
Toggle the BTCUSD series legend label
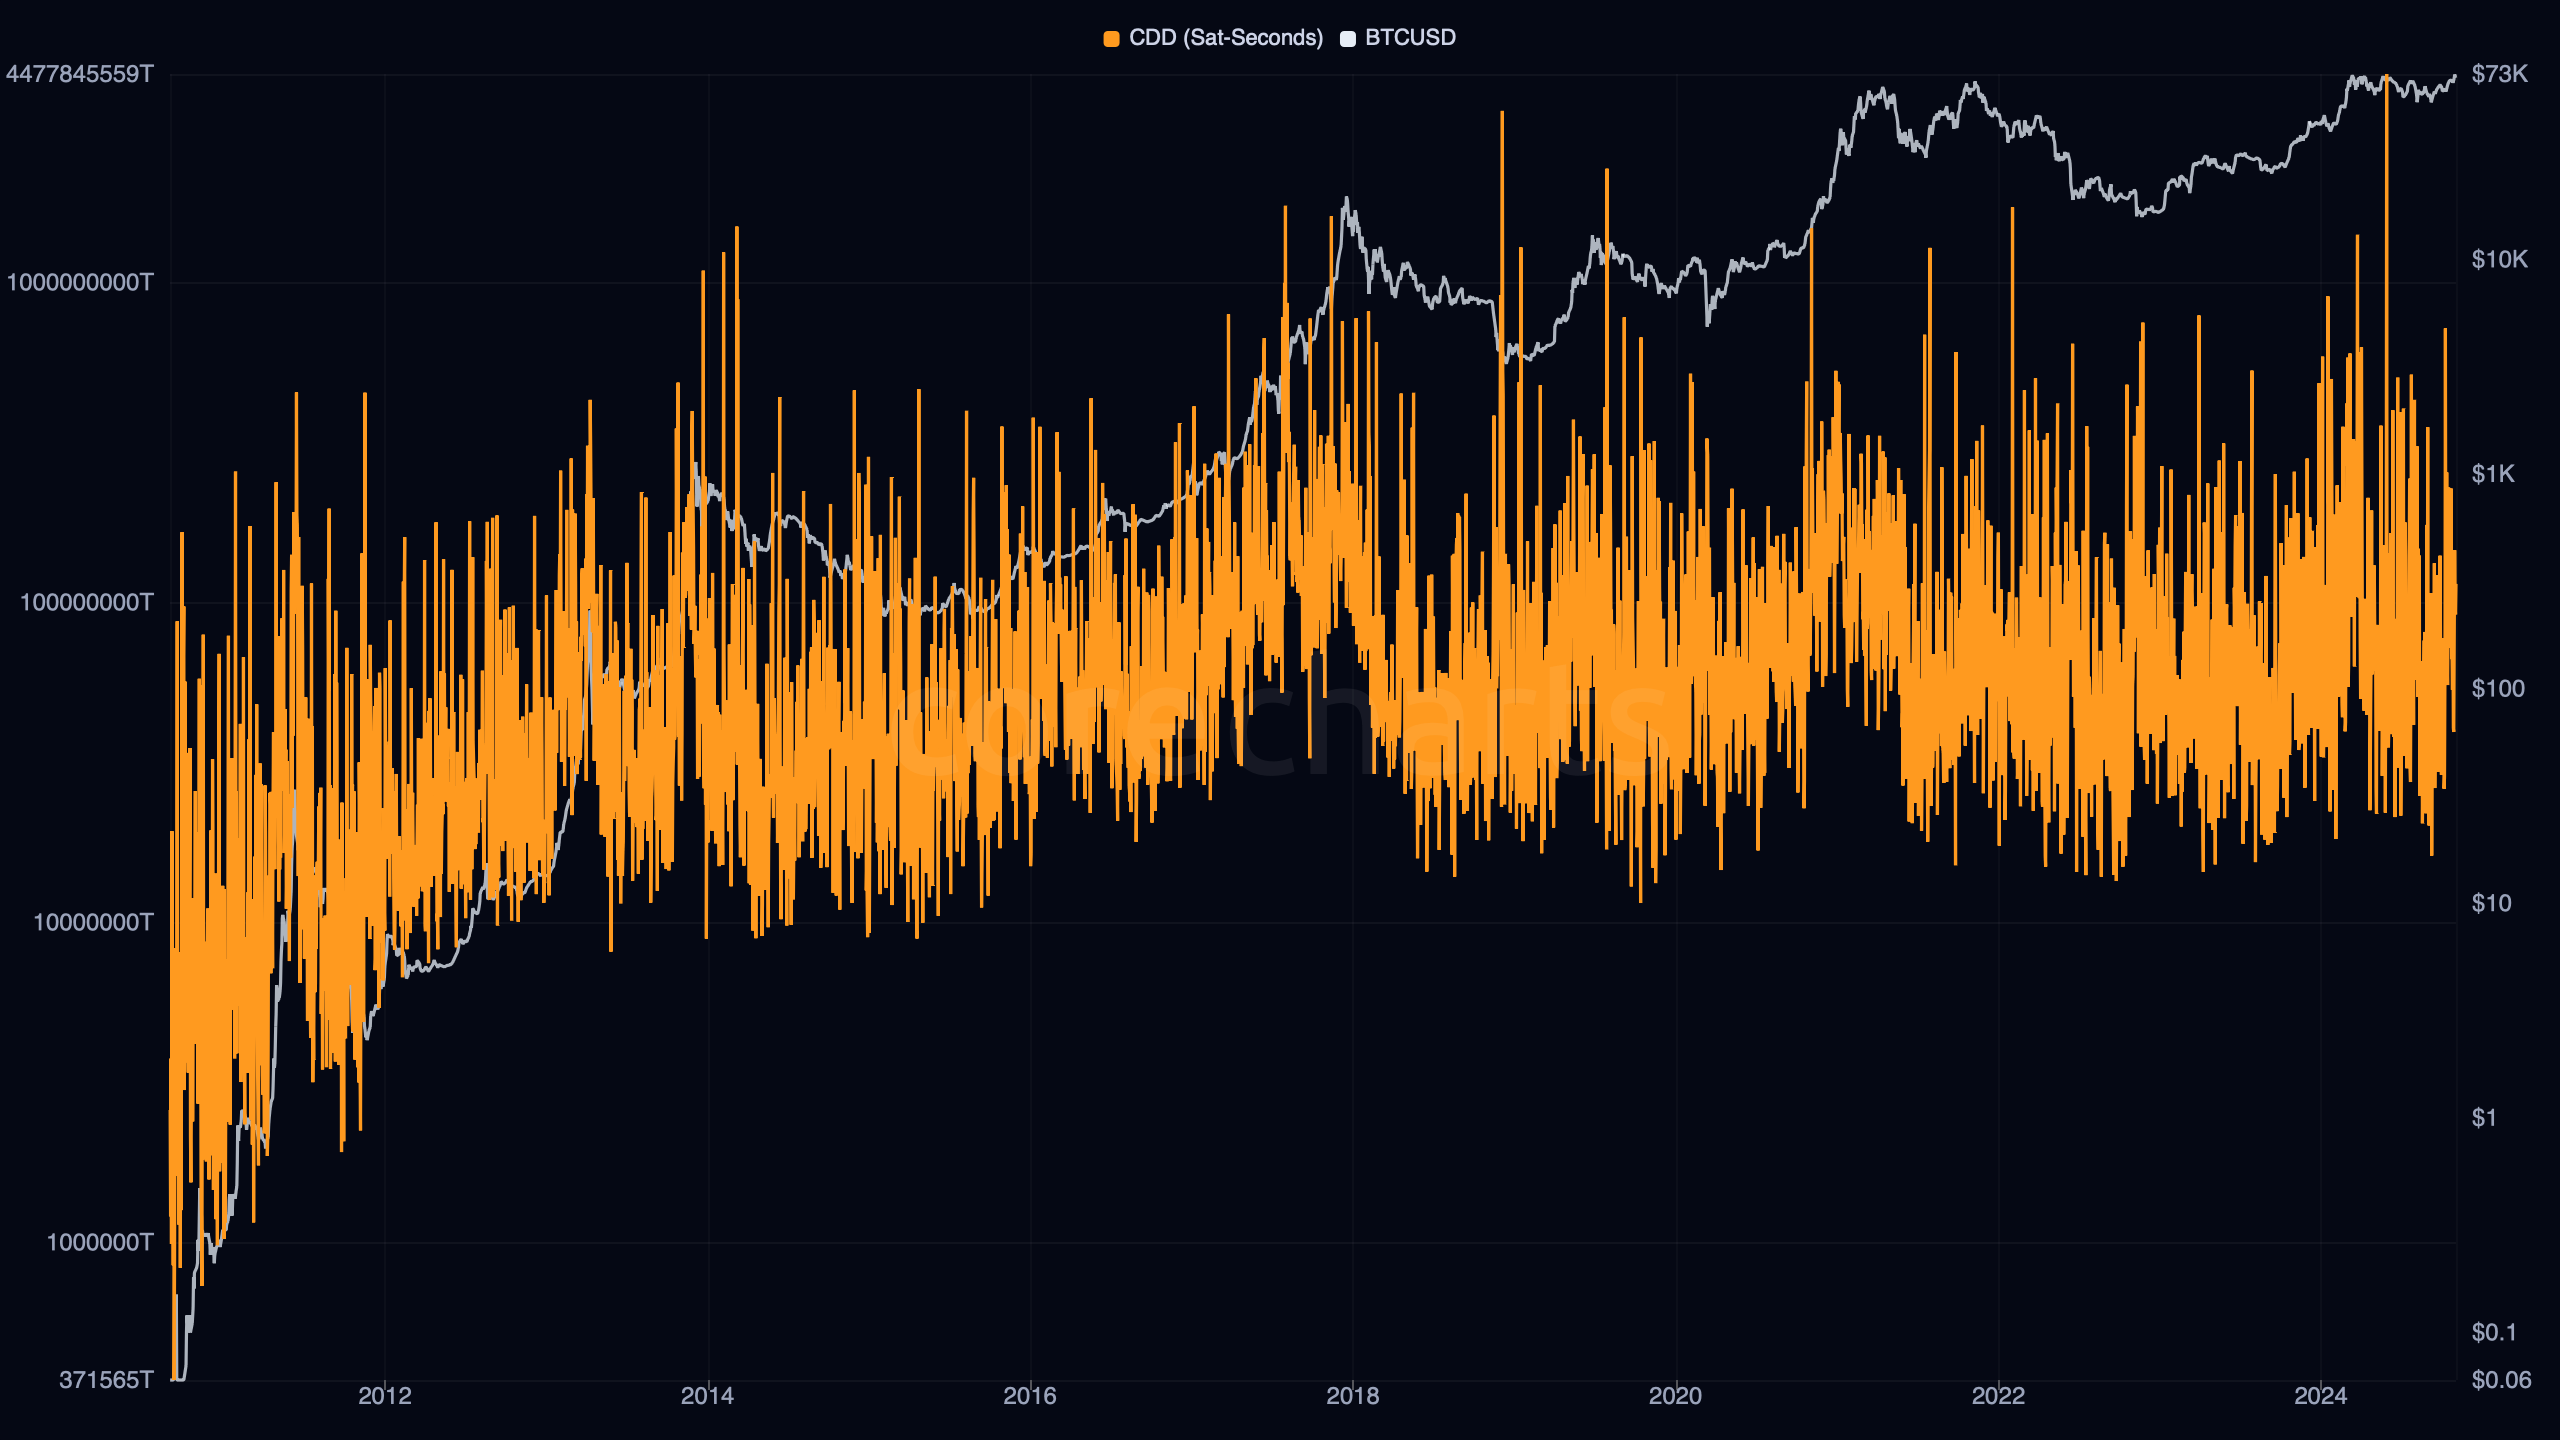[x=1410, y=38]
